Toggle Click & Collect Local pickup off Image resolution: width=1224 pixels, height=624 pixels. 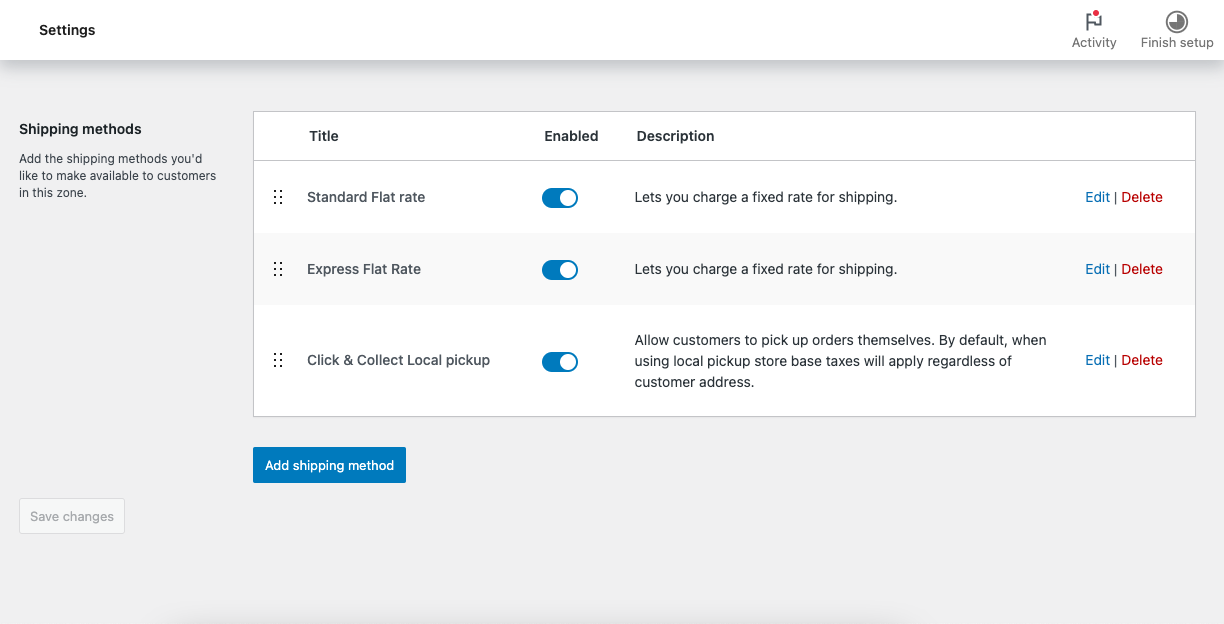[x=560, y=362]
